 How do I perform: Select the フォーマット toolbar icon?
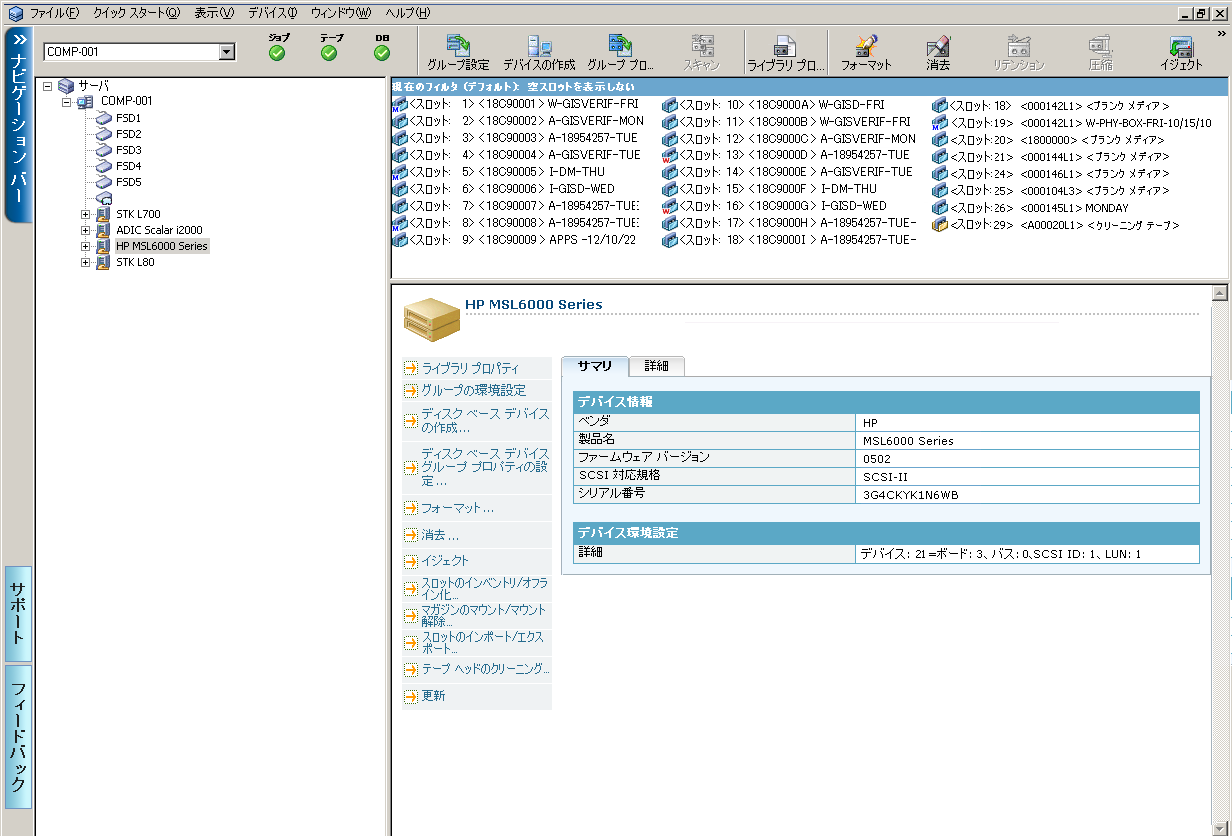click(866, 51)
